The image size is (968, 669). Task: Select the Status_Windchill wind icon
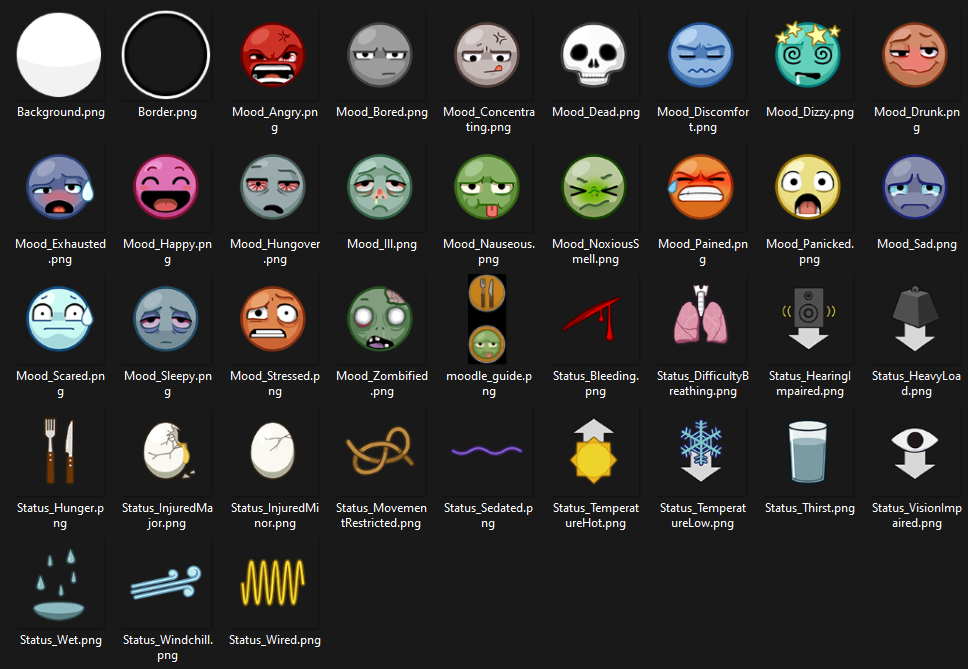click(x=166, y=583)
